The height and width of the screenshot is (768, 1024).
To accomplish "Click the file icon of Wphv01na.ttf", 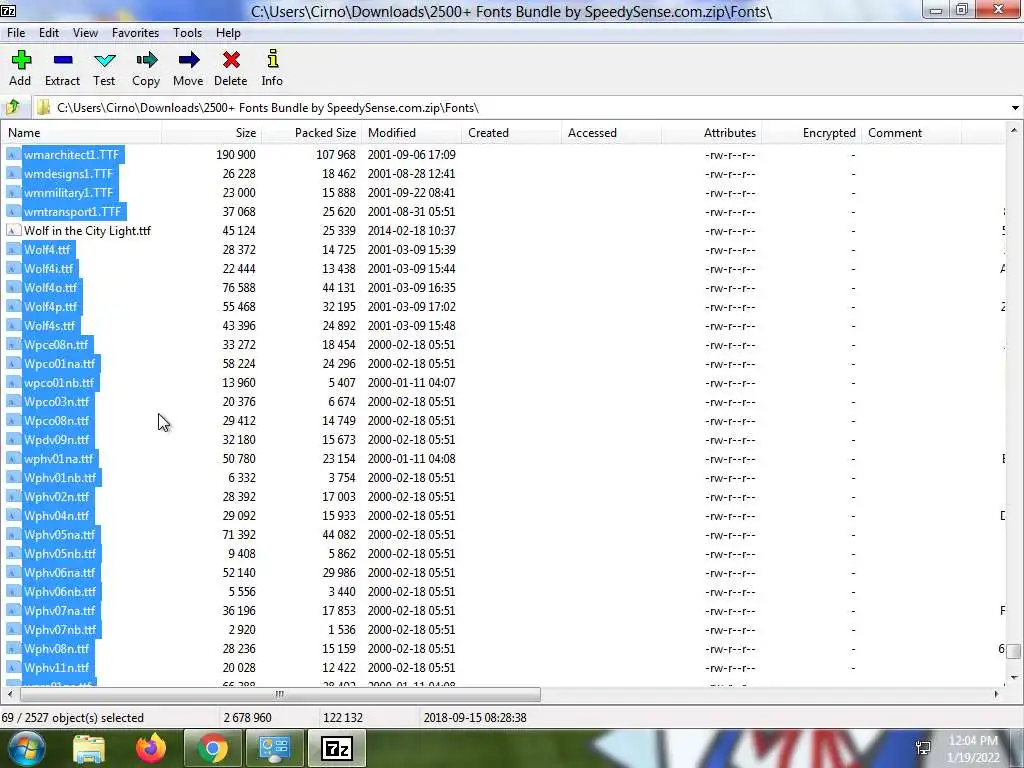I will (x=13, y=458).
